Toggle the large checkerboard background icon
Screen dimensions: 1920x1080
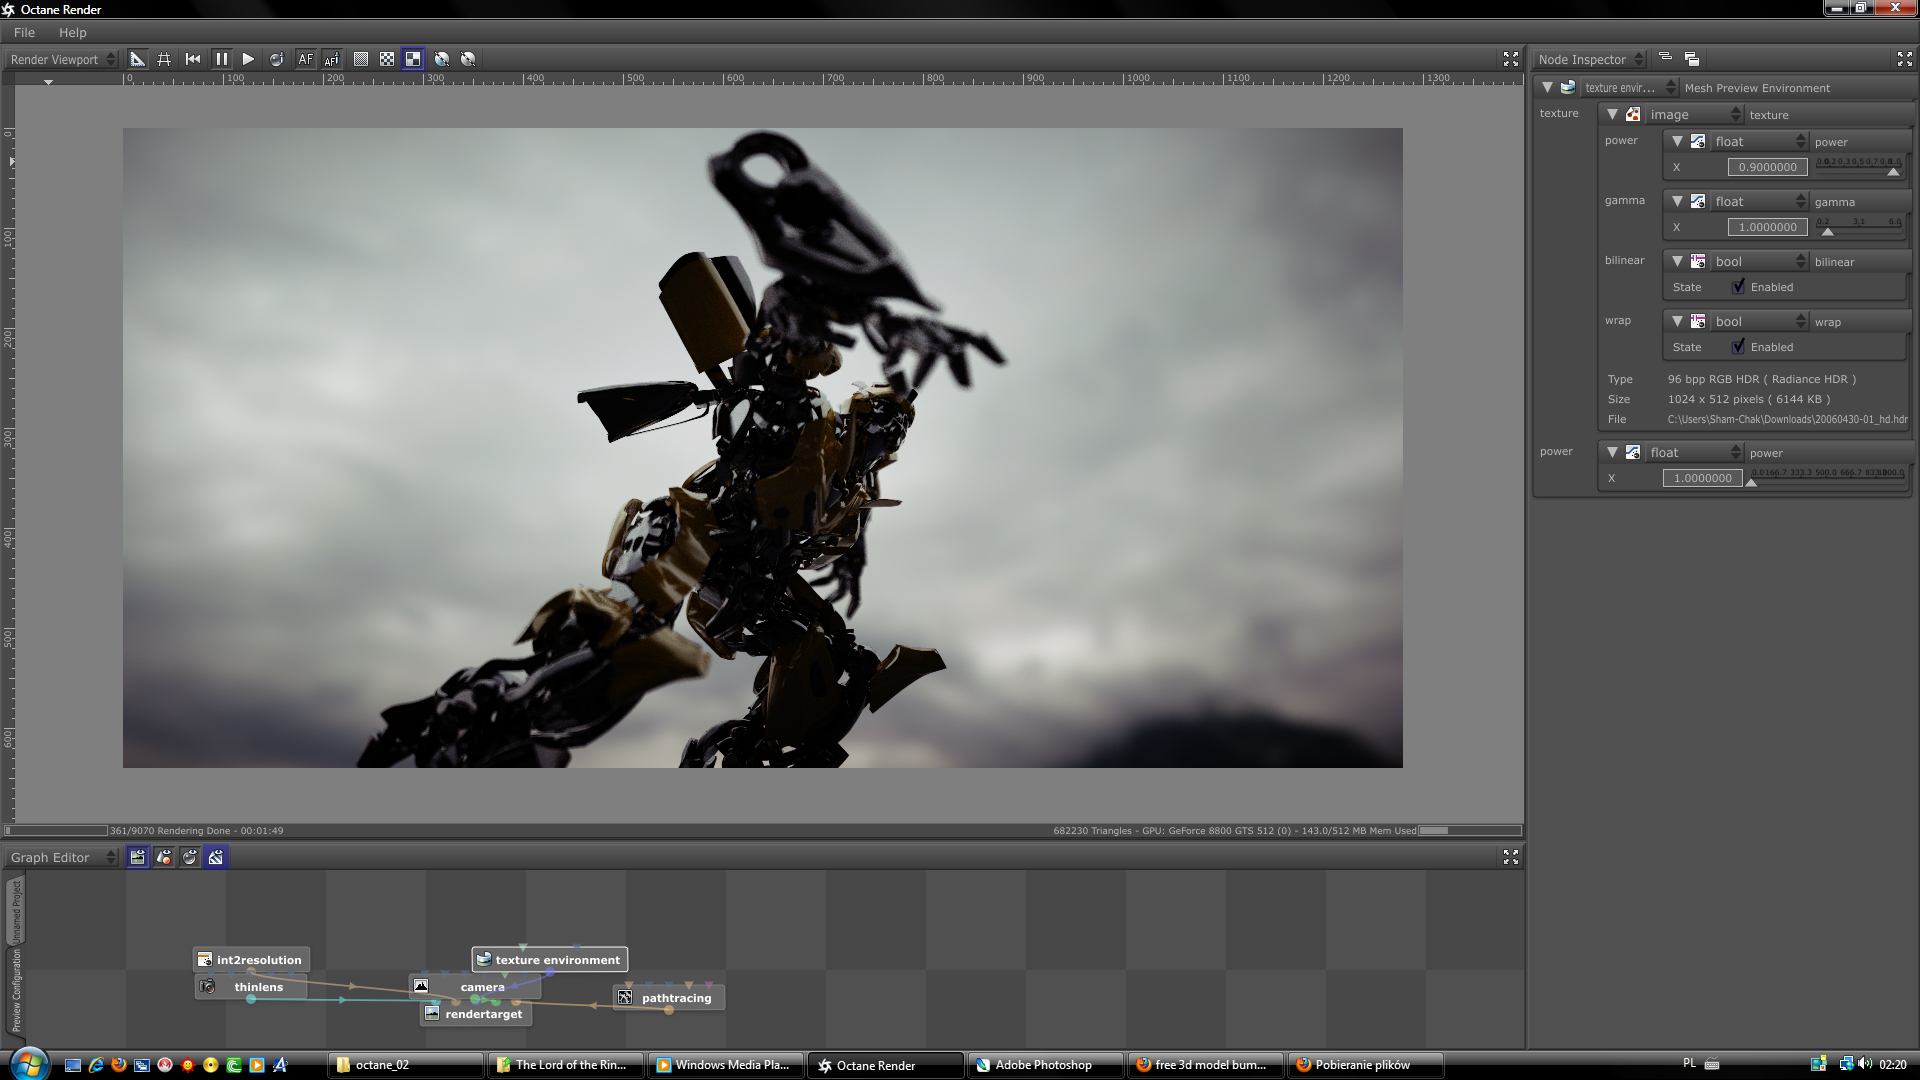point(413,59)
